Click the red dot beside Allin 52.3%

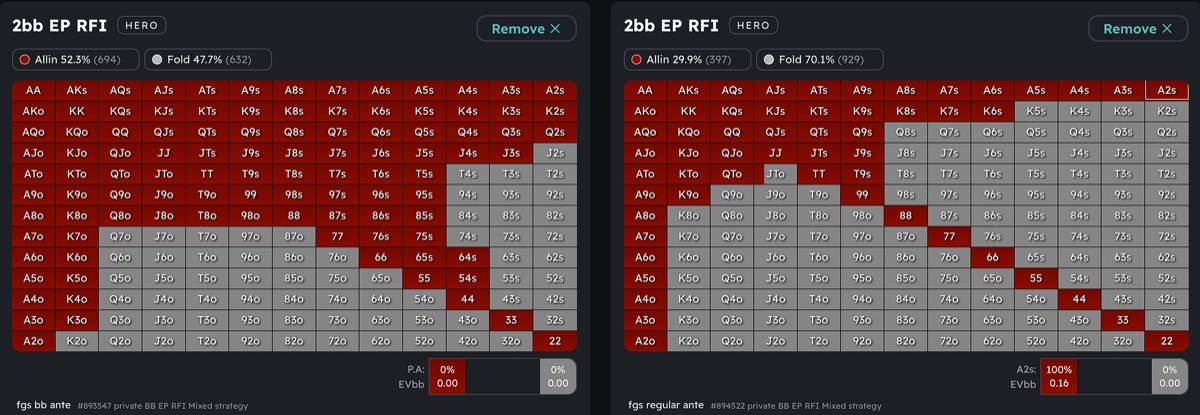[23, 60]
